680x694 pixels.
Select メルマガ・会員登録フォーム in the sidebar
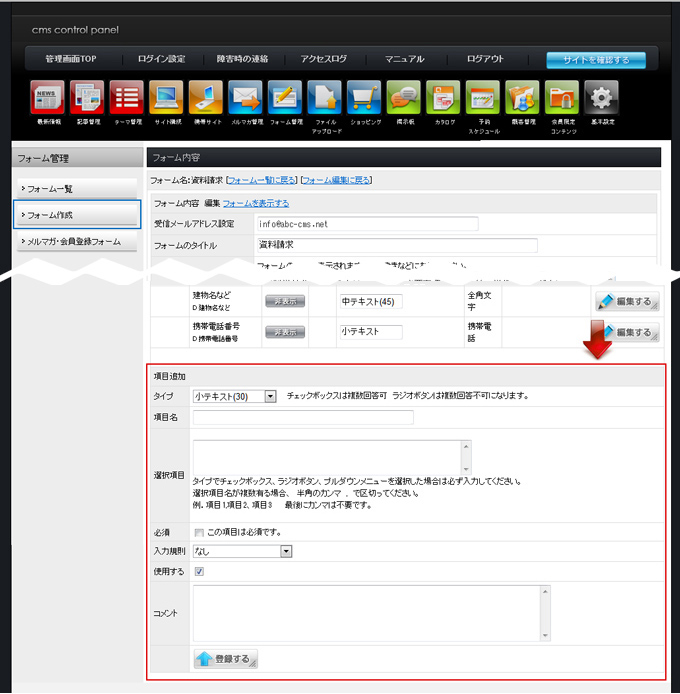click(x=77, y=241)
